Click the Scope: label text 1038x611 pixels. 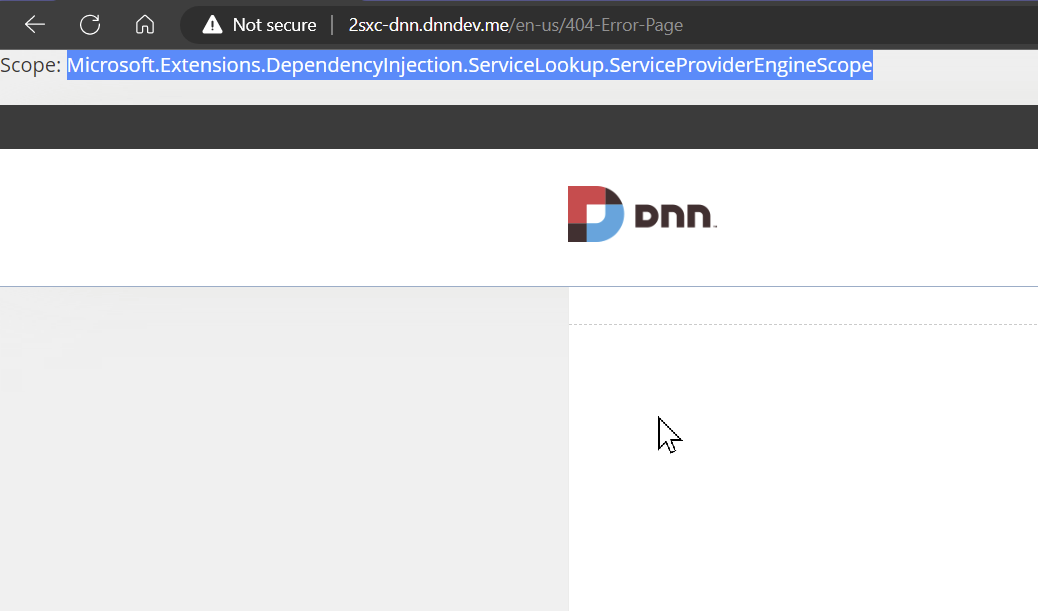coord(31,65)
